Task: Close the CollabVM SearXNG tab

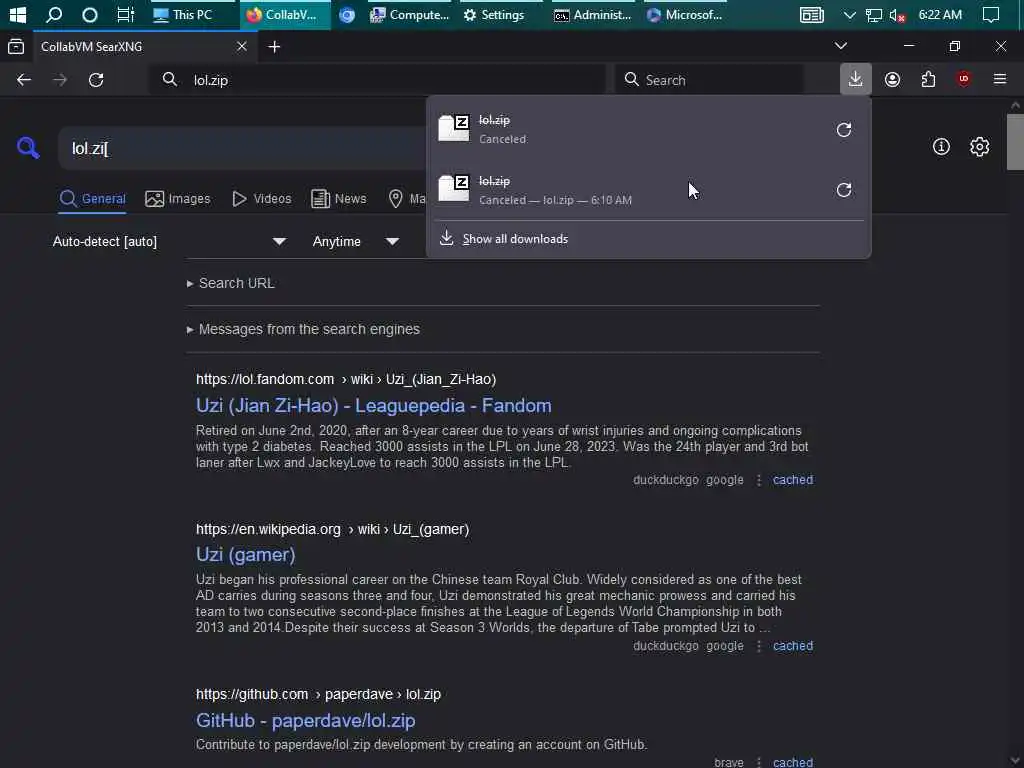Action: [x=242, y=46]
